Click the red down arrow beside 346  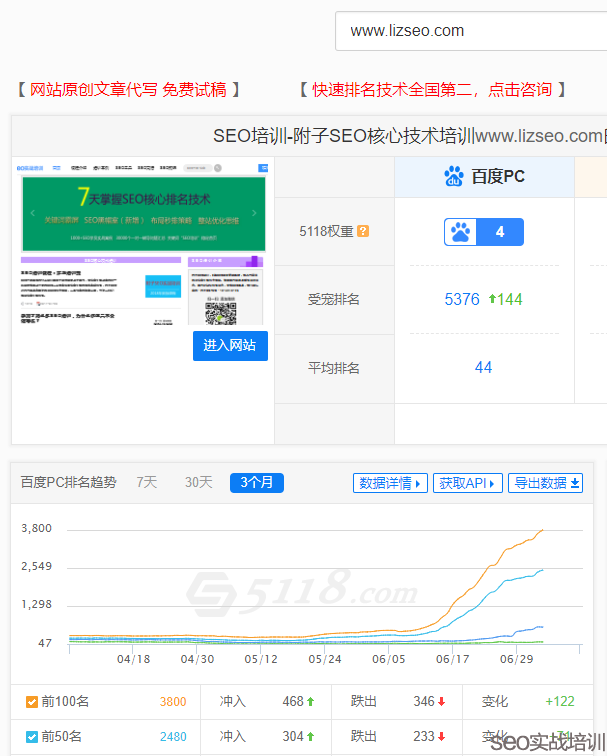[x=441, y=702]
